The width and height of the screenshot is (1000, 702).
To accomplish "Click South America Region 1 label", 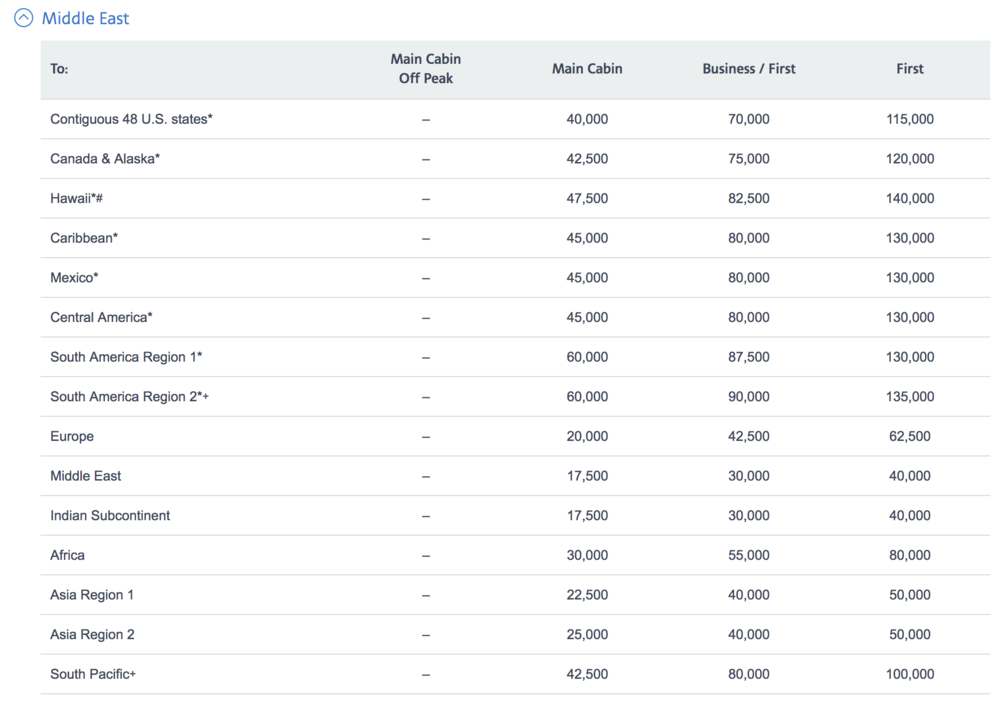I will pos(126,357).
